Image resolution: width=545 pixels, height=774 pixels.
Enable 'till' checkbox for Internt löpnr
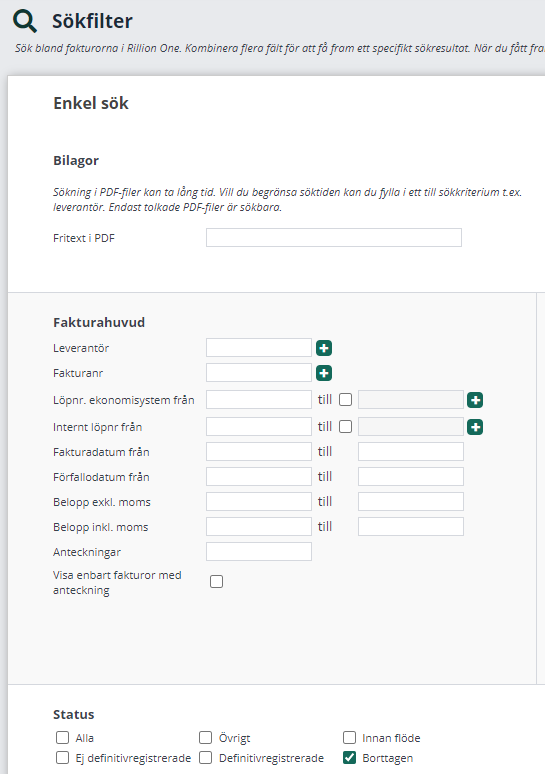coord(346,426)
